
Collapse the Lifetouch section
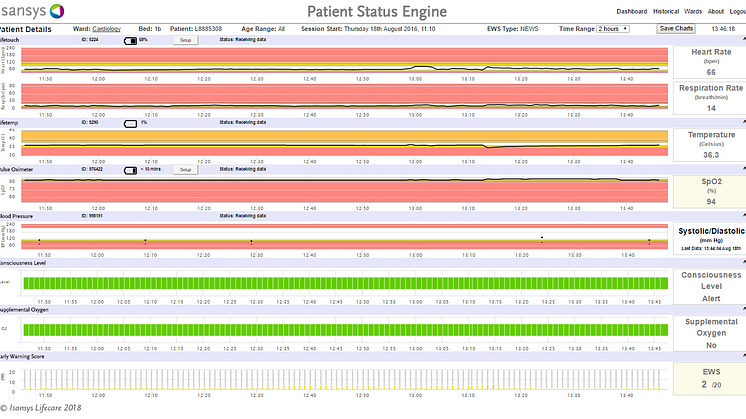(x=744, y=40)
